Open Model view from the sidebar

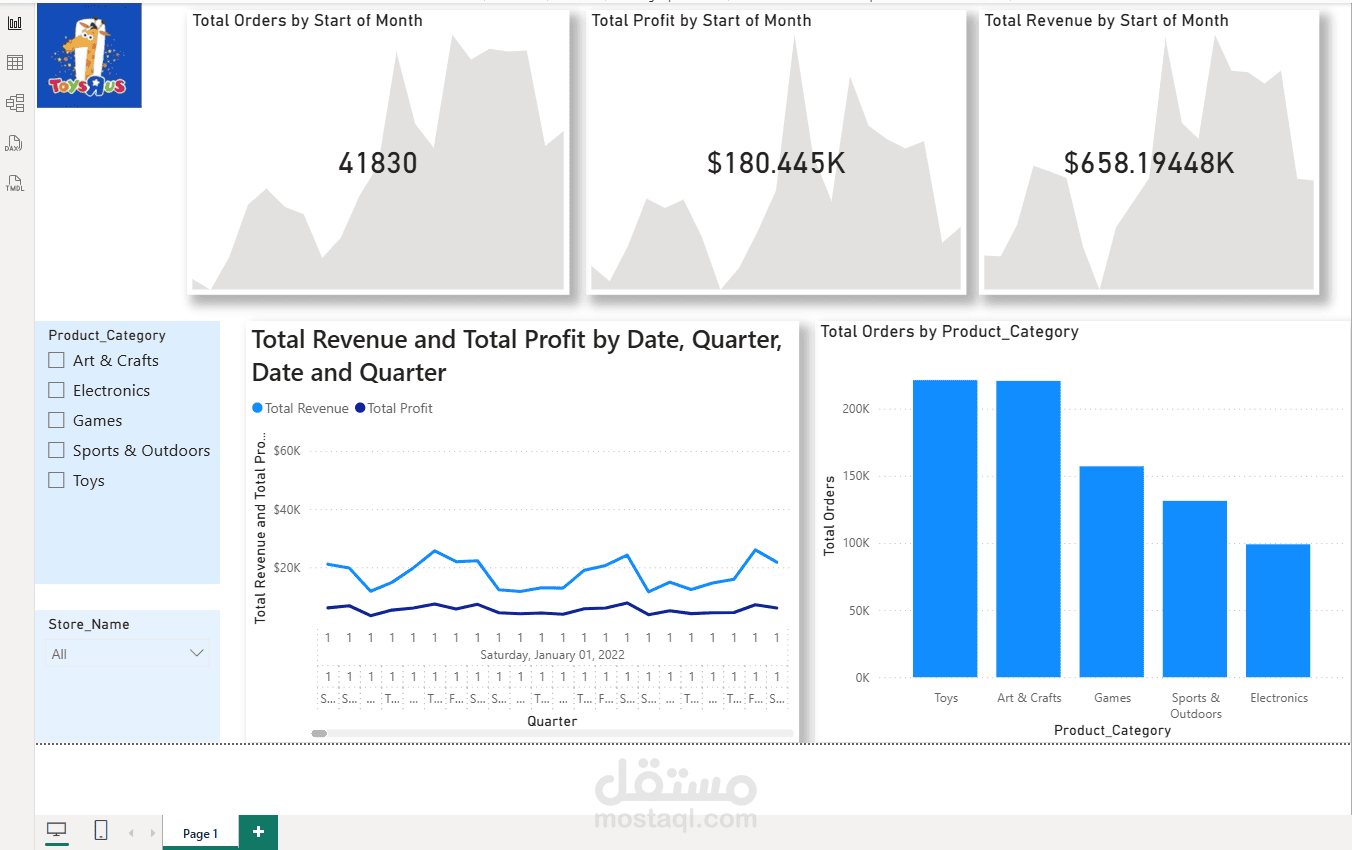(x=15, y=103)
